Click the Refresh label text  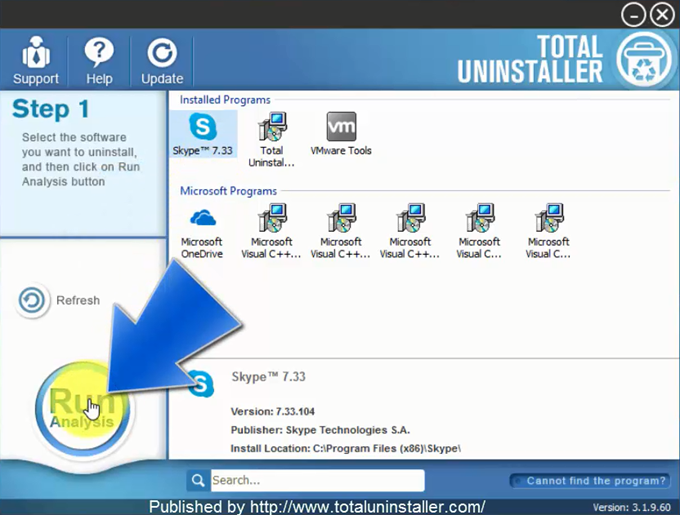point(78,300)
